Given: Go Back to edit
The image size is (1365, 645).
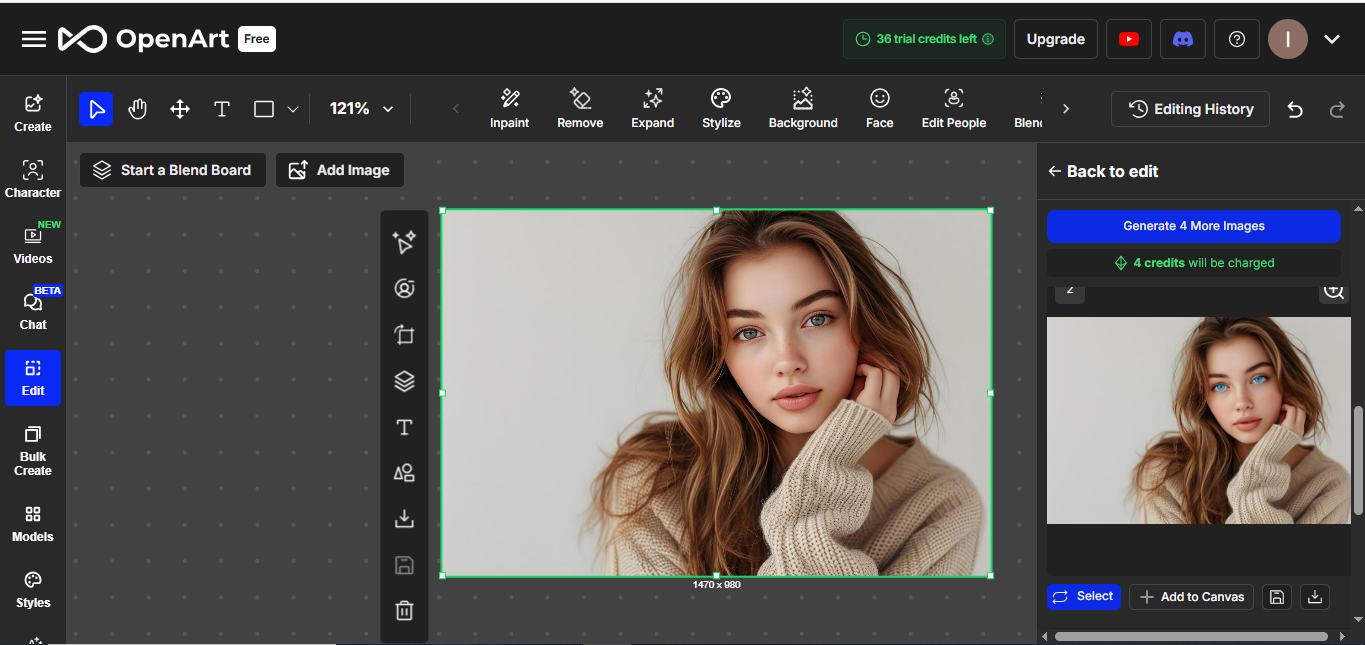Looking at the screenshot, I should coord(1102,171).
